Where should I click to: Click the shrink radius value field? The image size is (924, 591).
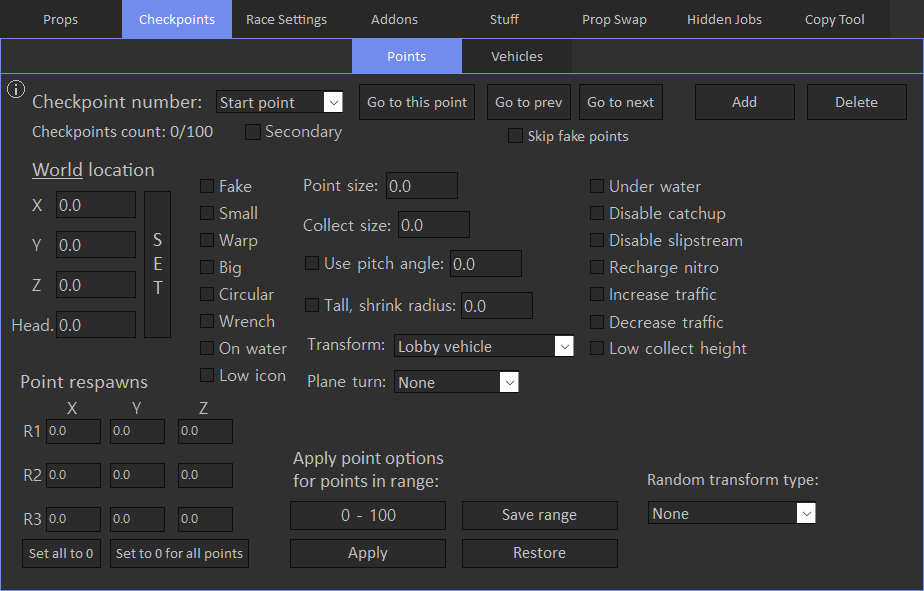[497, 305]
